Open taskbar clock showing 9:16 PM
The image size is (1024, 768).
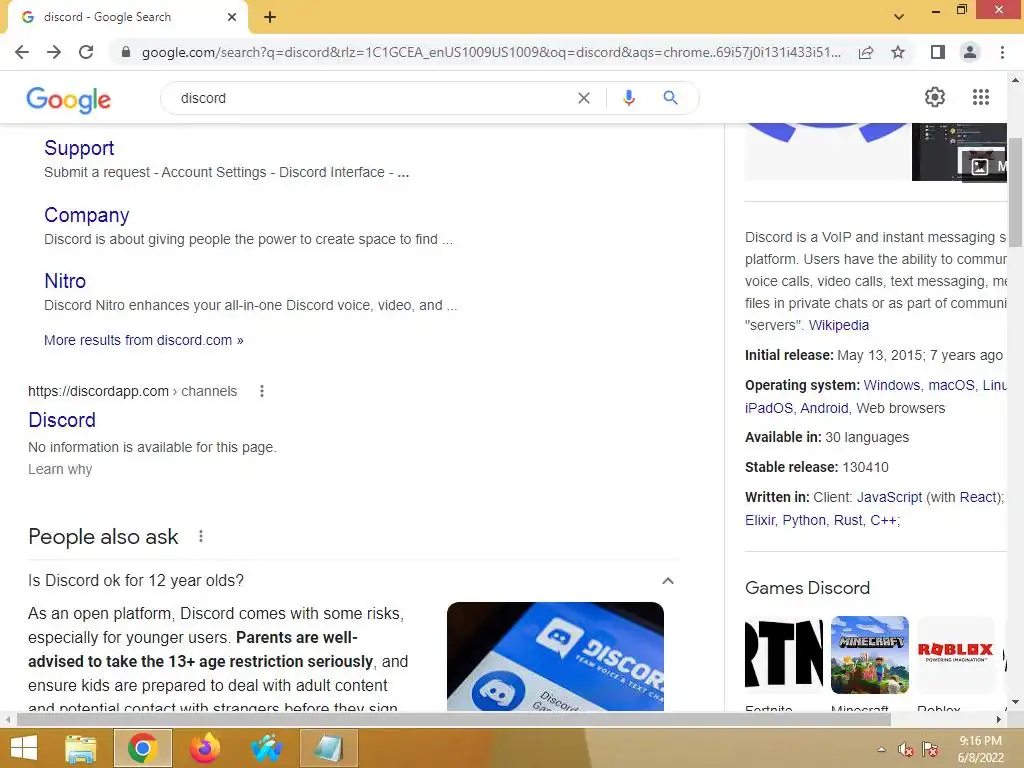tap(980, 749)
